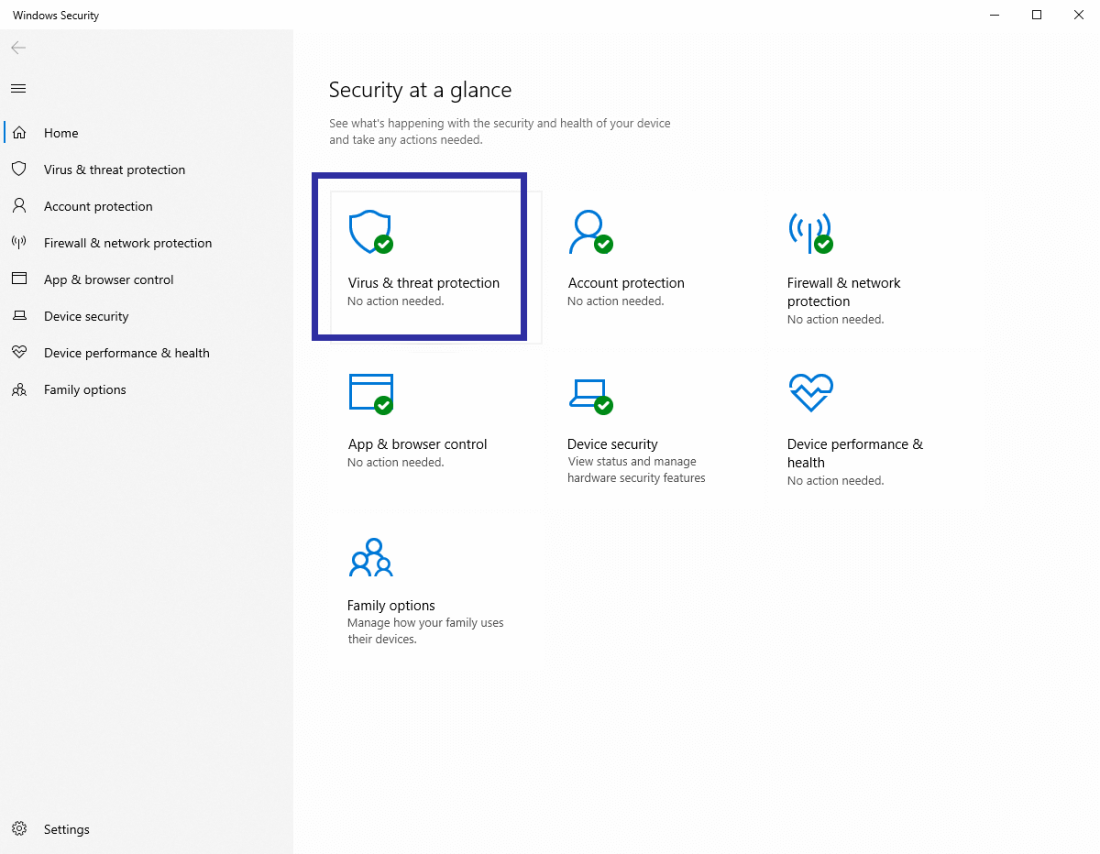Open the hamburger navigation menu

click(x=18, y=88)
